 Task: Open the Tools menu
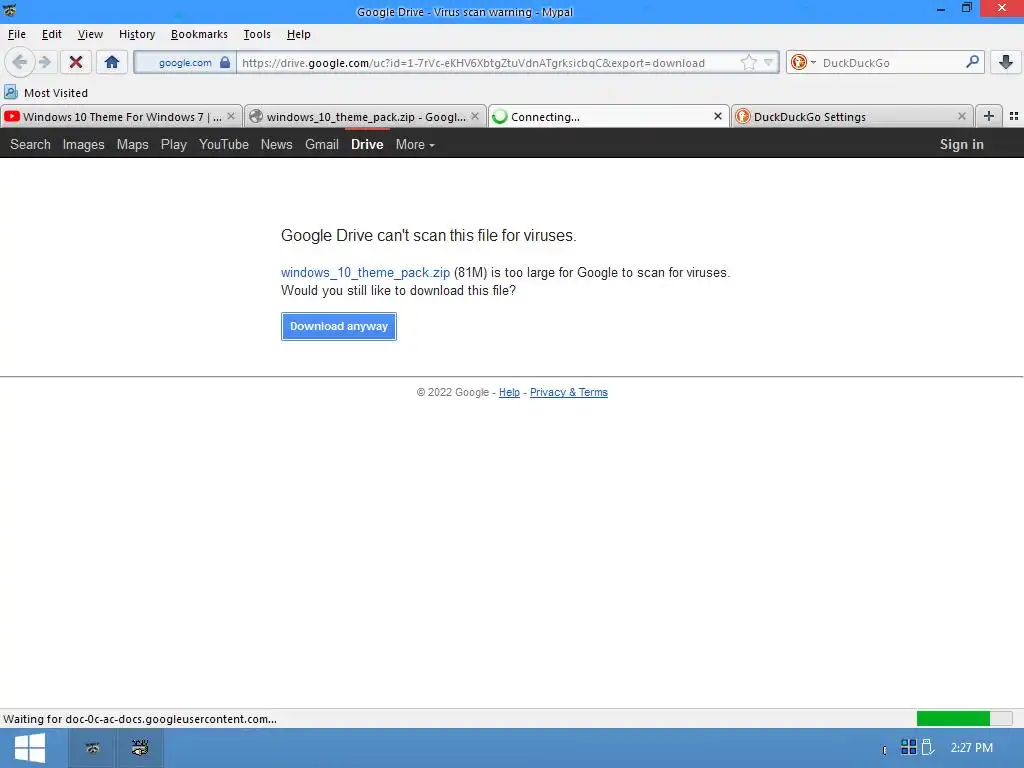tap(257, 34)
